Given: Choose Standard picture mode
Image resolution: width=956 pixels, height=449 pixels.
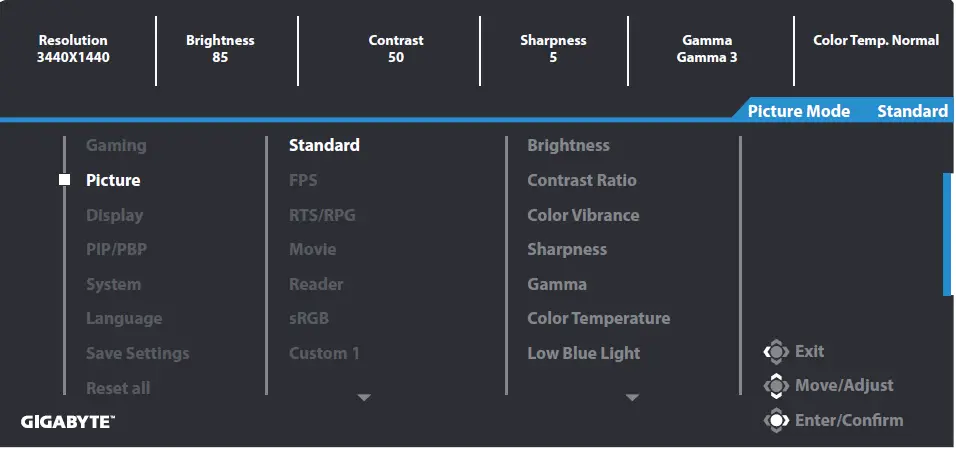Looking at the screenshot, I should coord(324,146).
